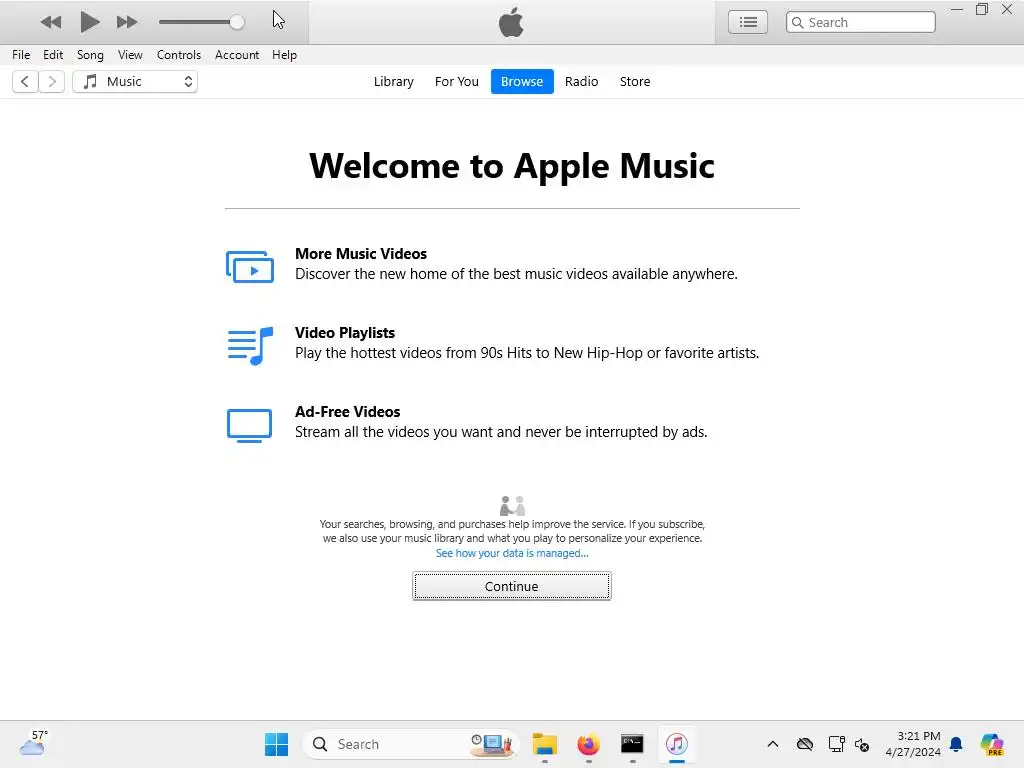
Task: Open File Explorer from the taskbar
Action: (x=545, y=744)
